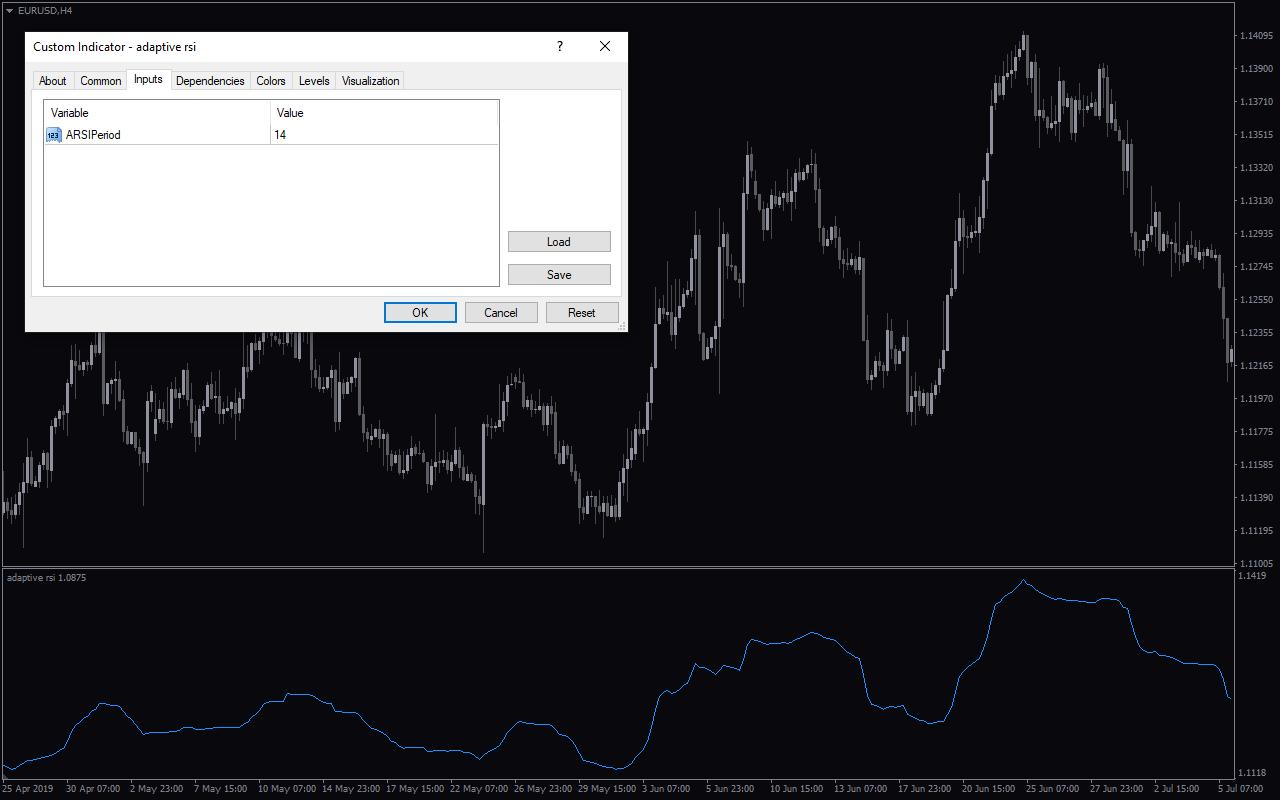Open the Dependencies tab
This screenshot has width=1280, height=800.
click(x=210, y=81)
